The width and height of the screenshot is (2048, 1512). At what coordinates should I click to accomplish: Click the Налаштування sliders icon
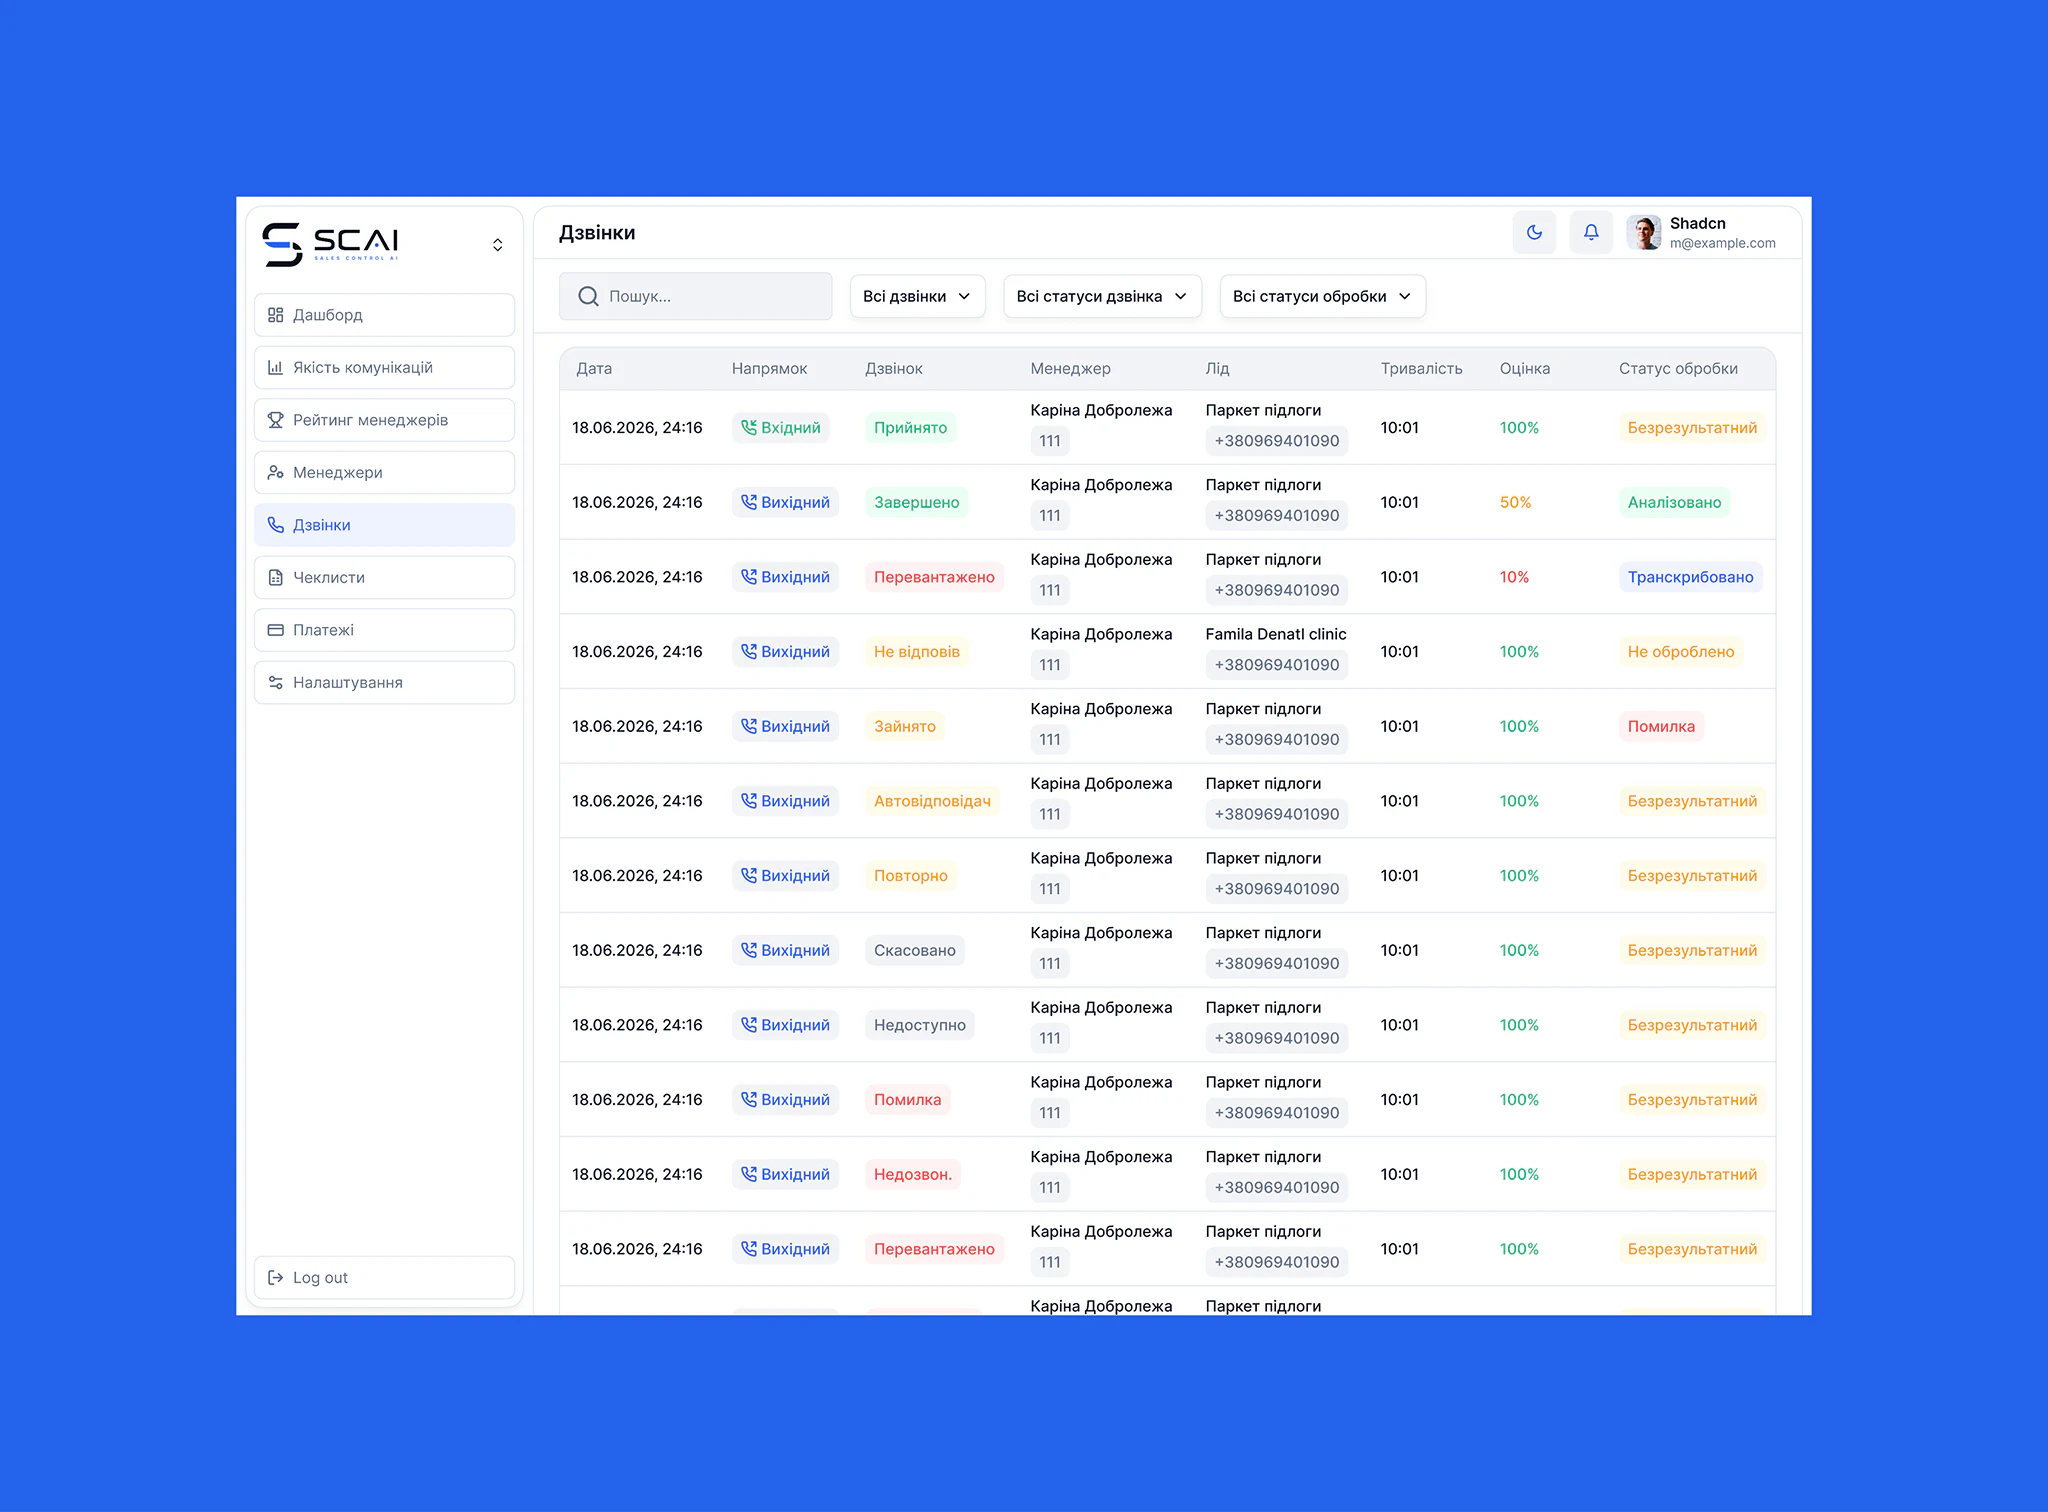point(276,683)
